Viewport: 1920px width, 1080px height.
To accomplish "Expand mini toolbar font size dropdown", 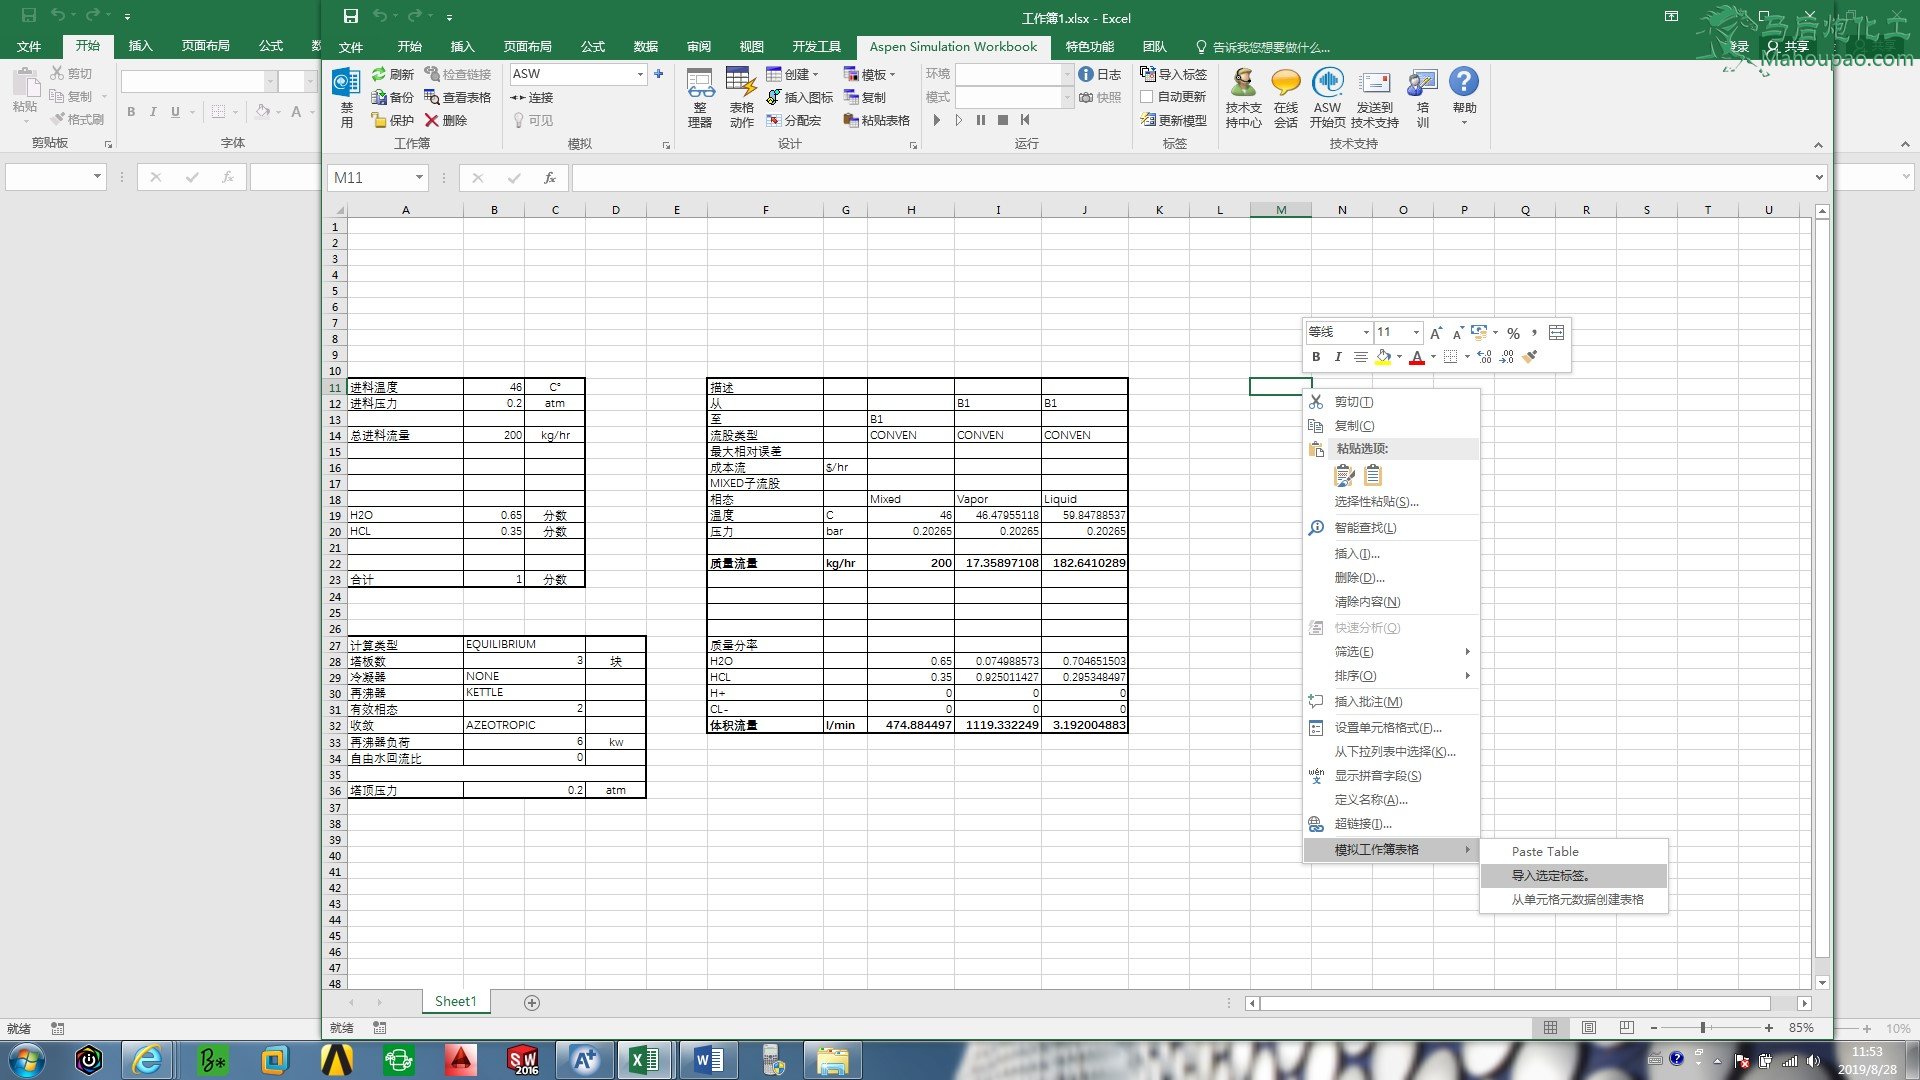I will click(1416, 332).
